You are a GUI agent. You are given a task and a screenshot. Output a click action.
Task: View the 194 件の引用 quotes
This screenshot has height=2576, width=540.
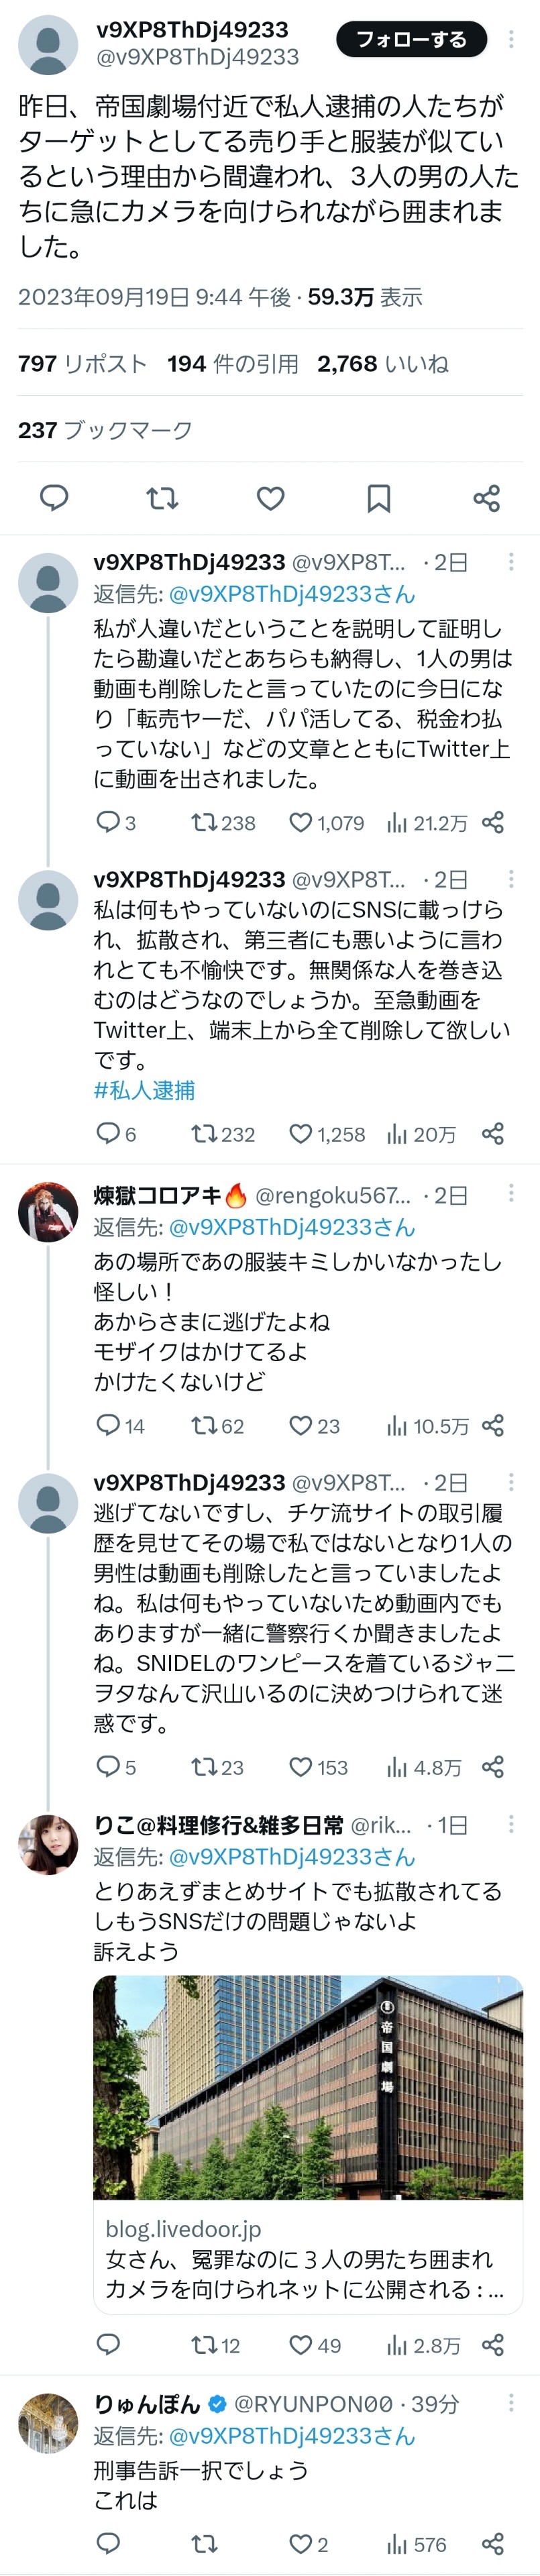pyautogui.click(x=232, y=364)
